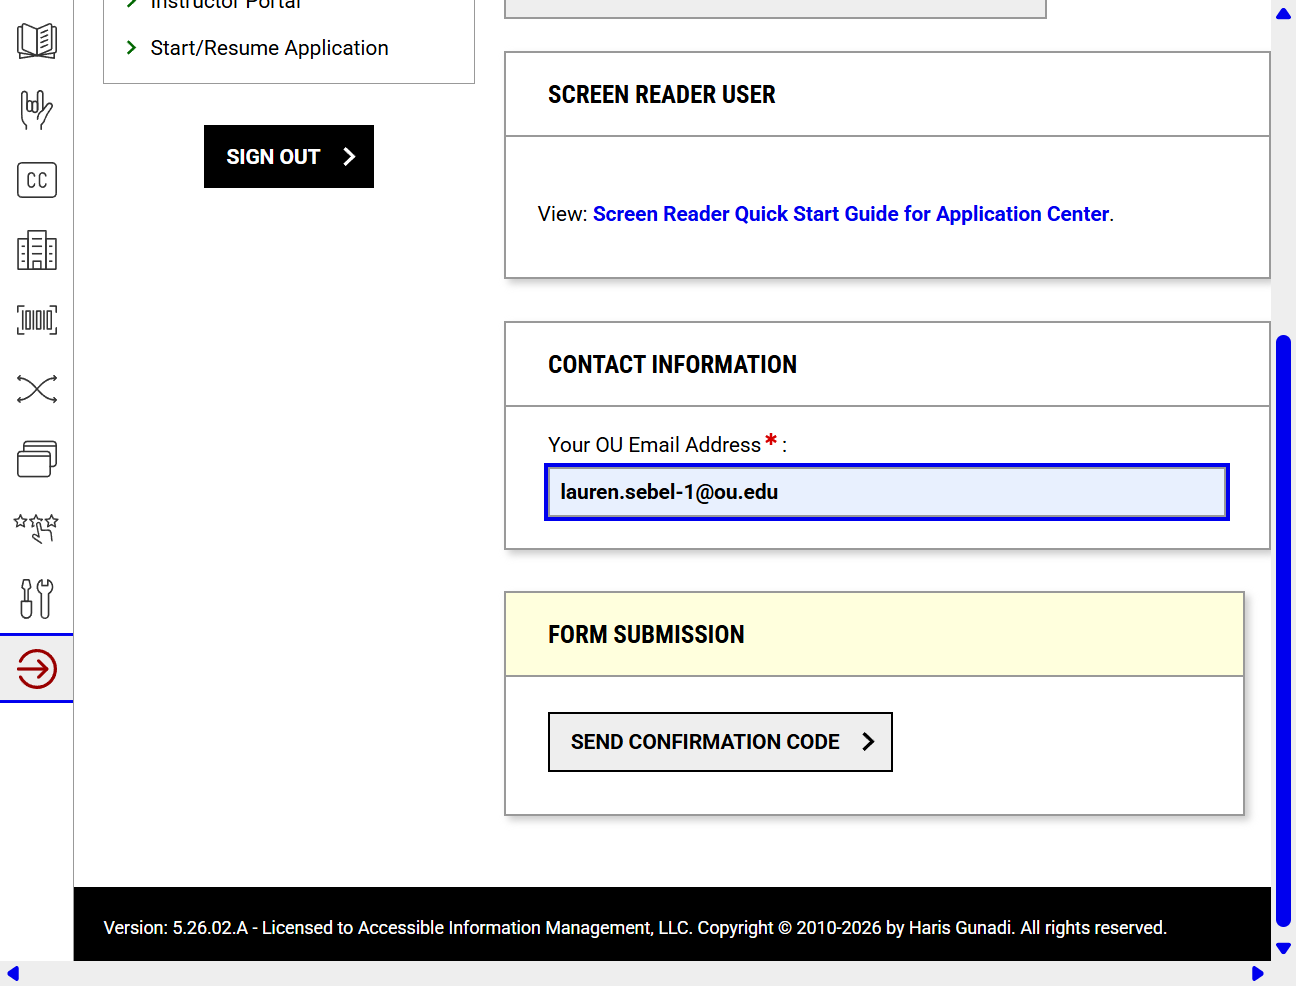Click SEND CONFIRMATION CODE button
The height and width of the screenshot is (986, 1296).
(720, 742)
